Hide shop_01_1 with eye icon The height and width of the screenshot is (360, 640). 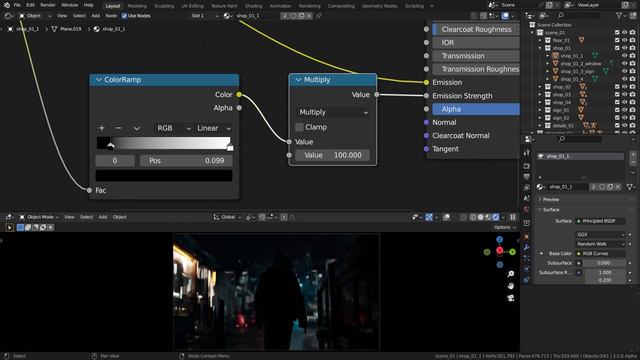point(624,56)
